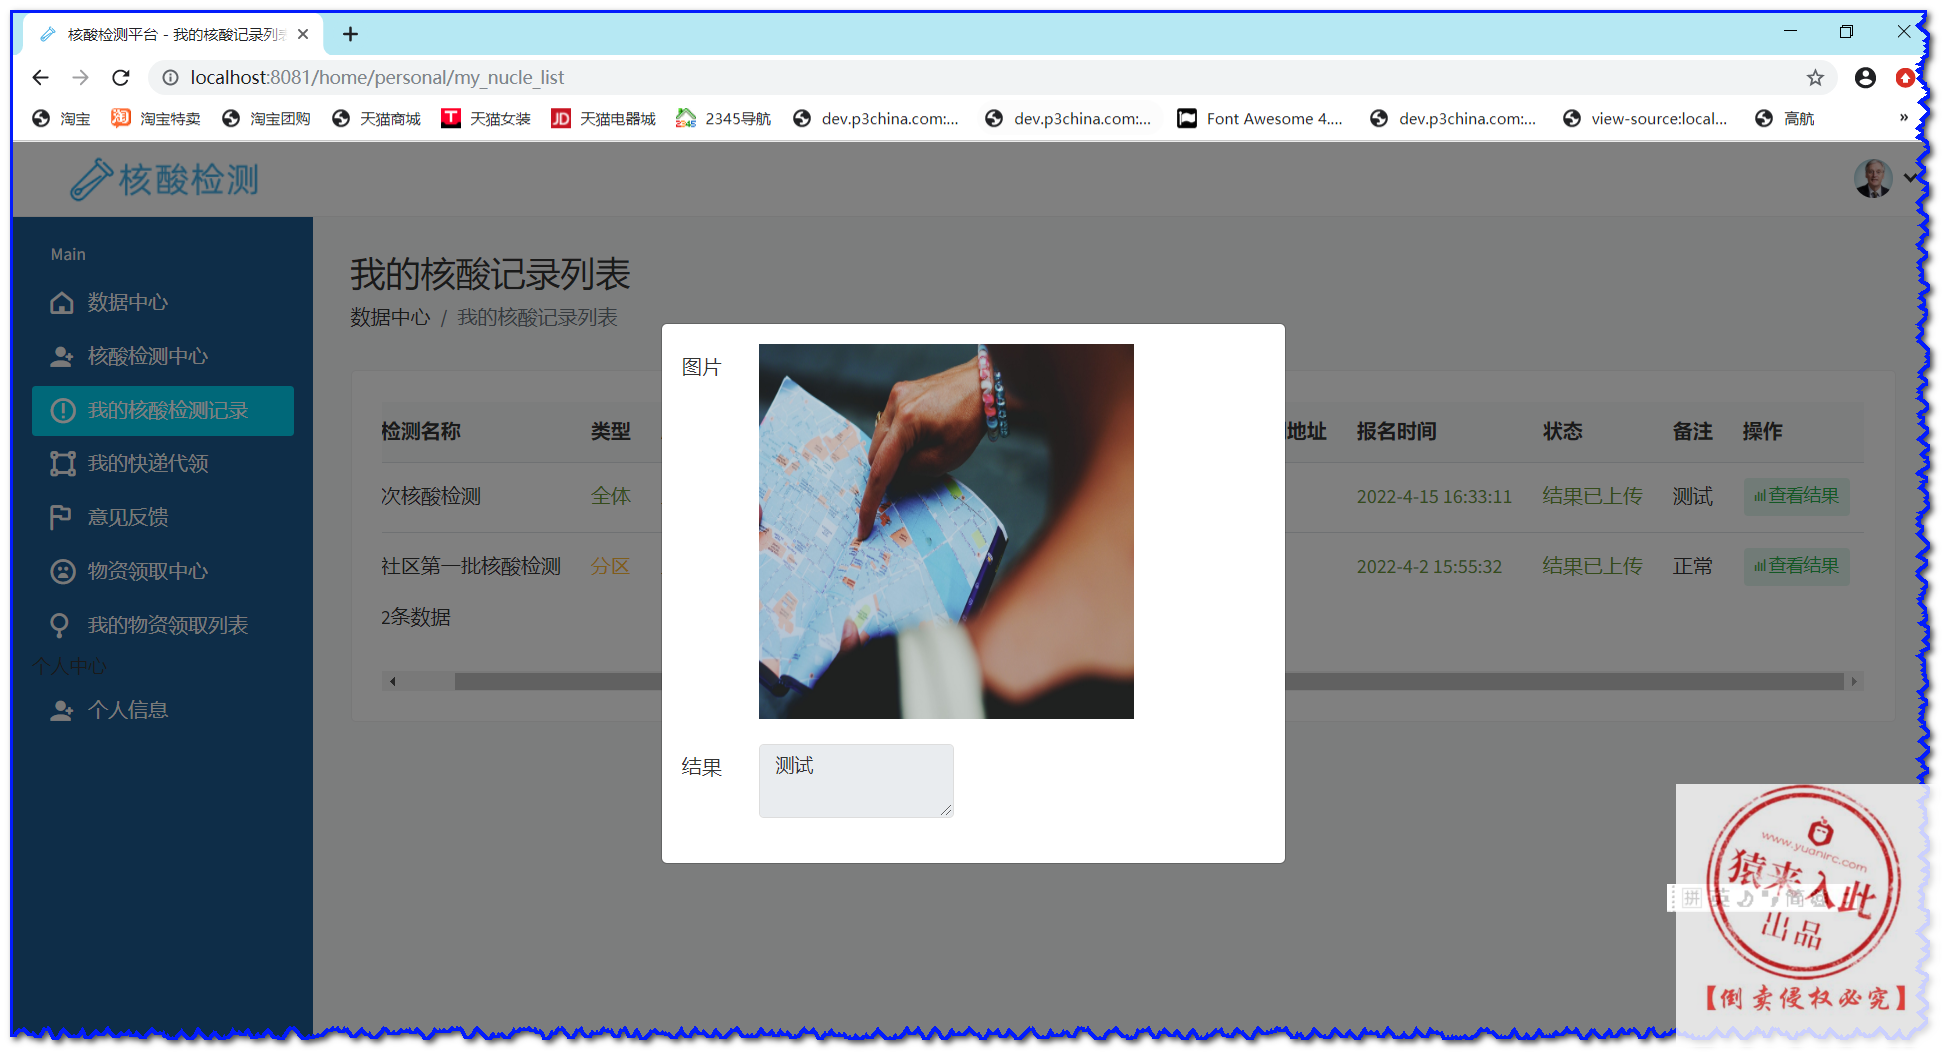Open the Font Awesome 4 bookmark
Screen dimensions: 1947x1057
coord(1260,118)
